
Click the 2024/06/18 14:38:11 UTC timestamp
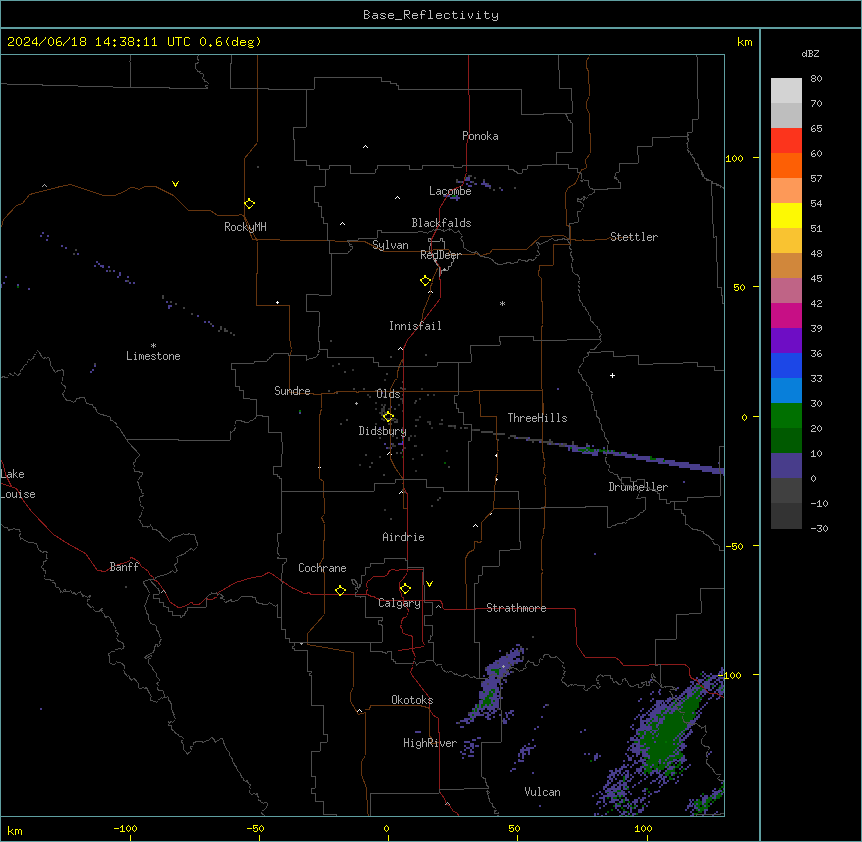pyautogui.click(x=98, y=42)
